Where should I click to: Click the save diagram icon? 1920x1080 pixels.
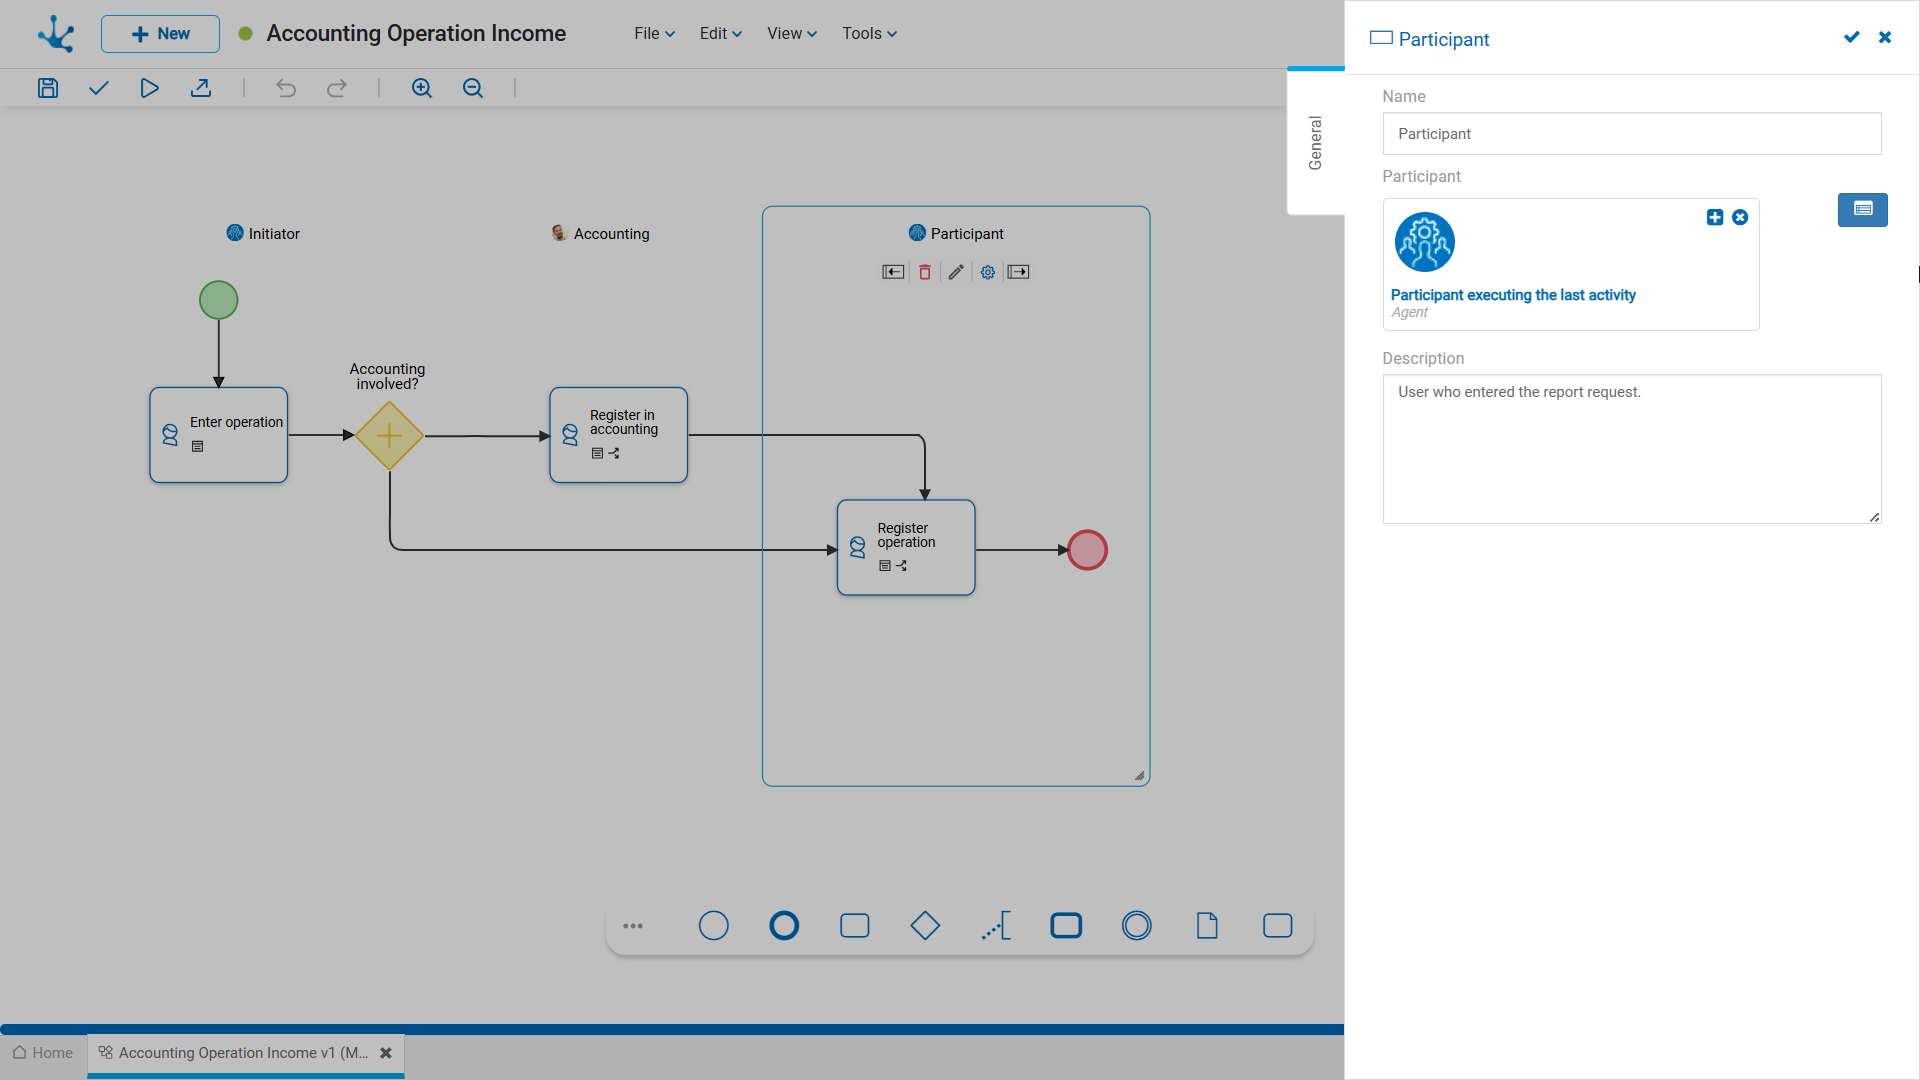click(48, 88)
